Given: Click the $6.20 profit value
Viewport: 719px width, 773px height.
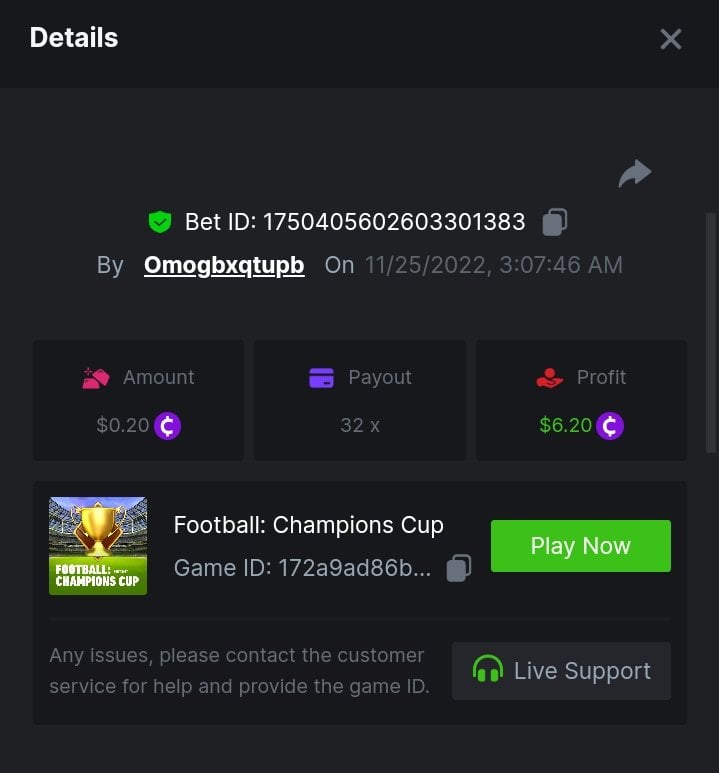Looking at the screenshot, I should (565, 426).
